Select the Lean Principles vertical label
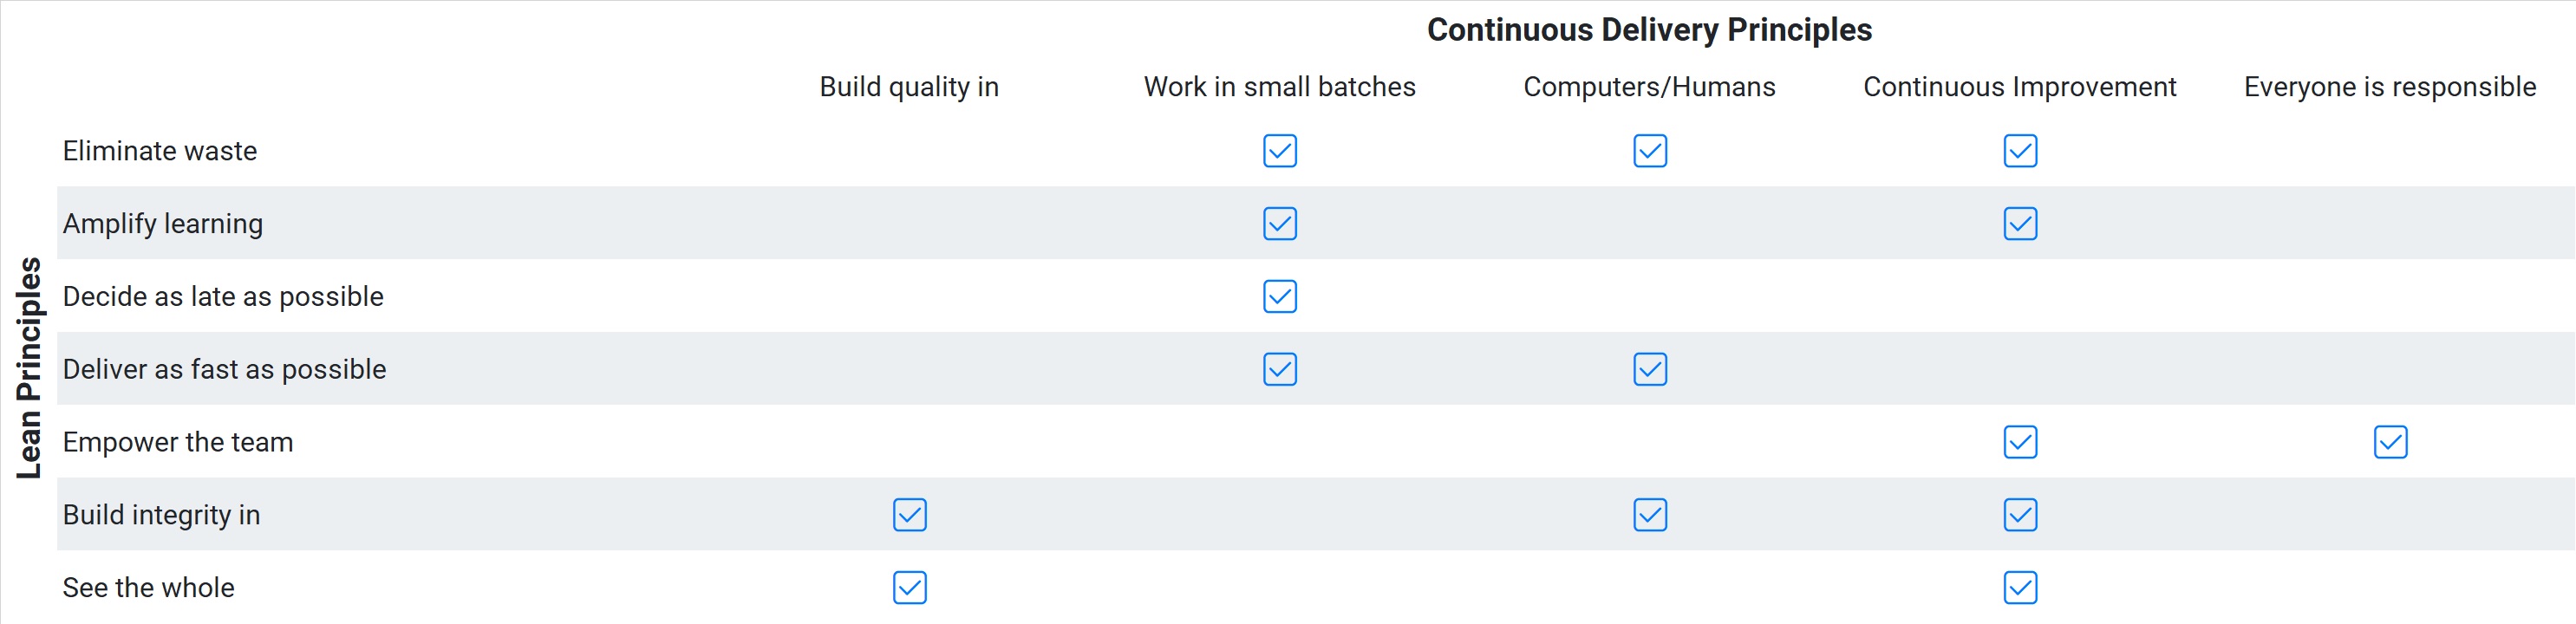 click(29, 368)
